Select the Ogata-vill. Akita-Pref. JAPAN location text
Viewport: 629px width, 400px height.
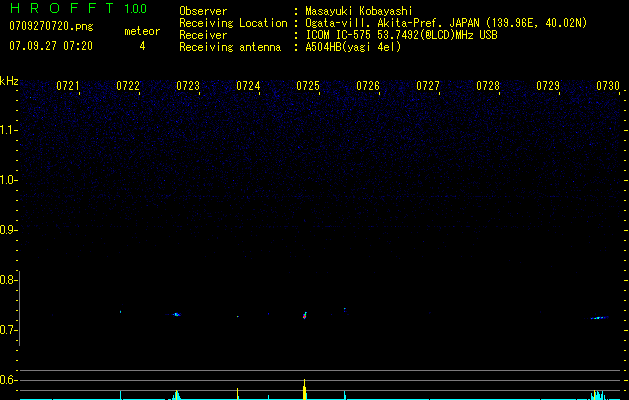click(x=446, y=23)
